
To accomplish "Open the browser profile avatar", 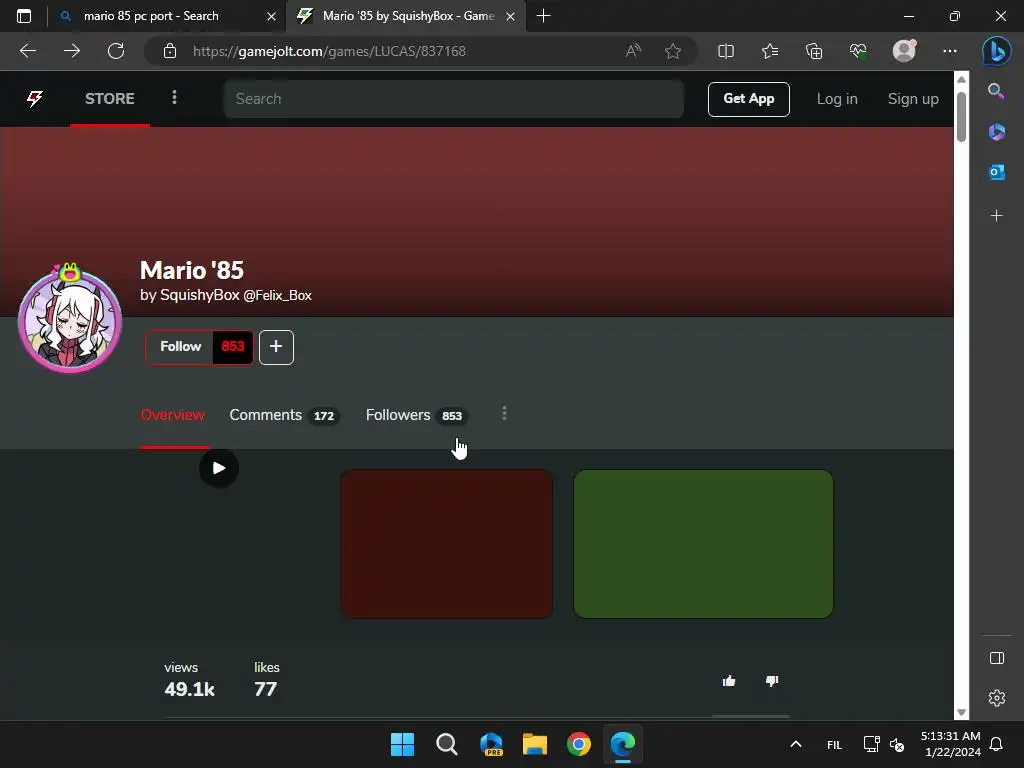I will point(904,50).
